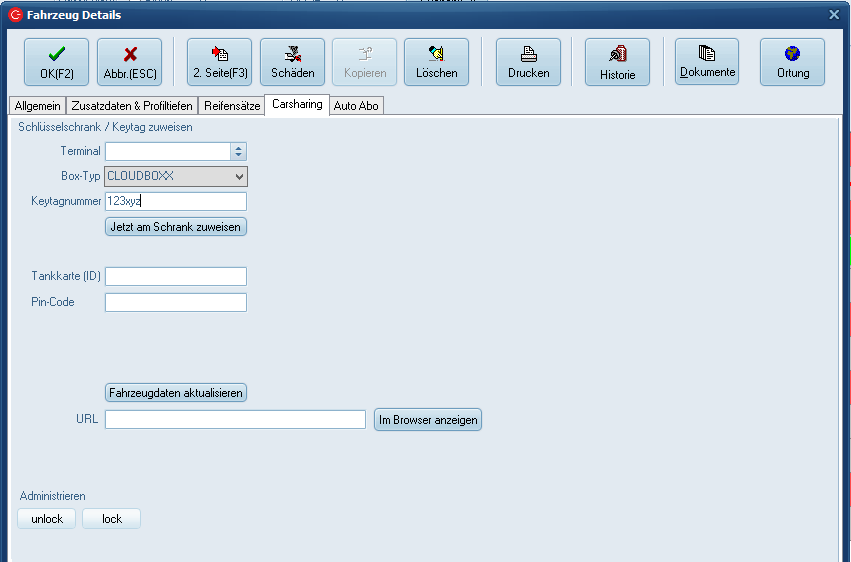The image size is (851, 562).
Task: Select the Reifensätze tab
Action: pos(231,106)
